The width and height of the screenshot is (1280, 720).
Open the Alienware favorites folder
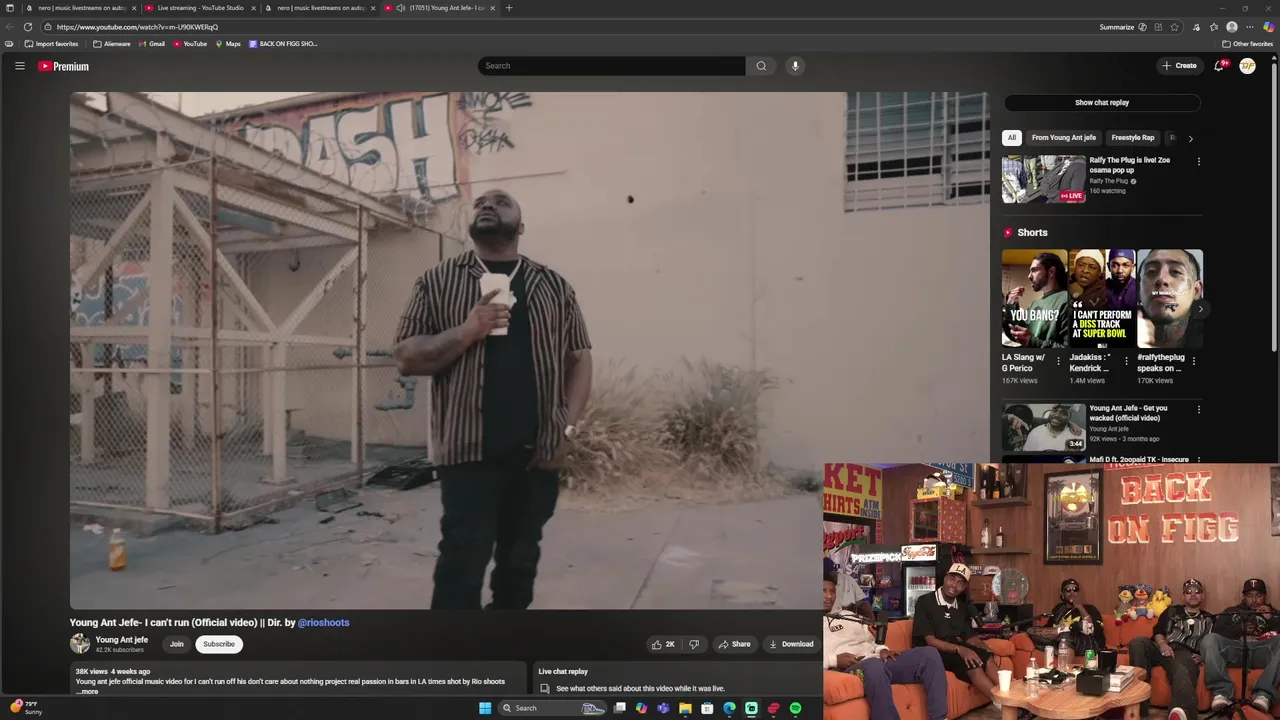click(112, 44)
